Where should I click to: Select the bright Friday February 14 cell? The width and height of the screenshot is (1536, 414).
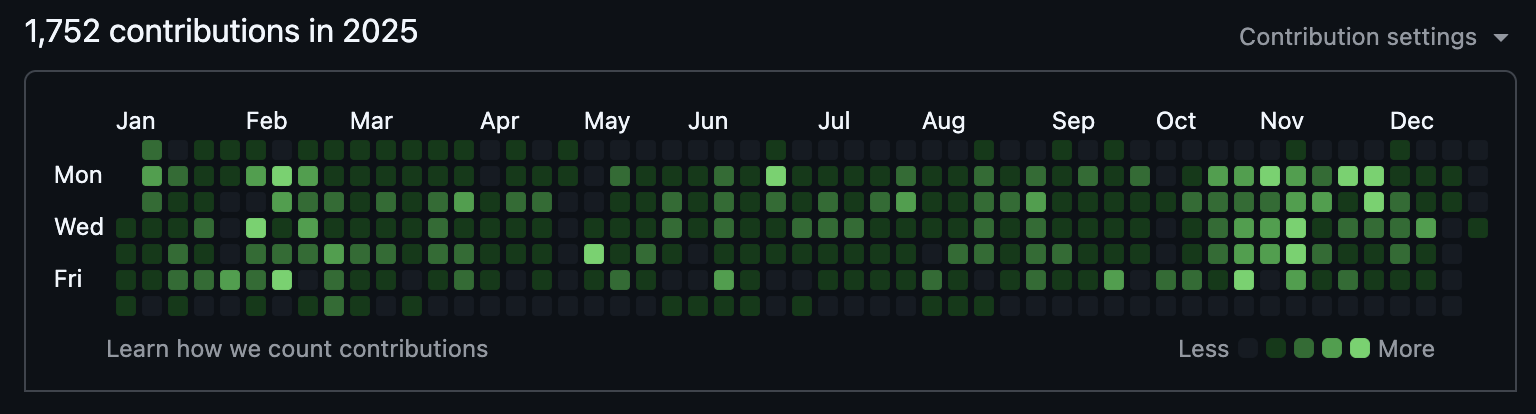tap(282, 280)
